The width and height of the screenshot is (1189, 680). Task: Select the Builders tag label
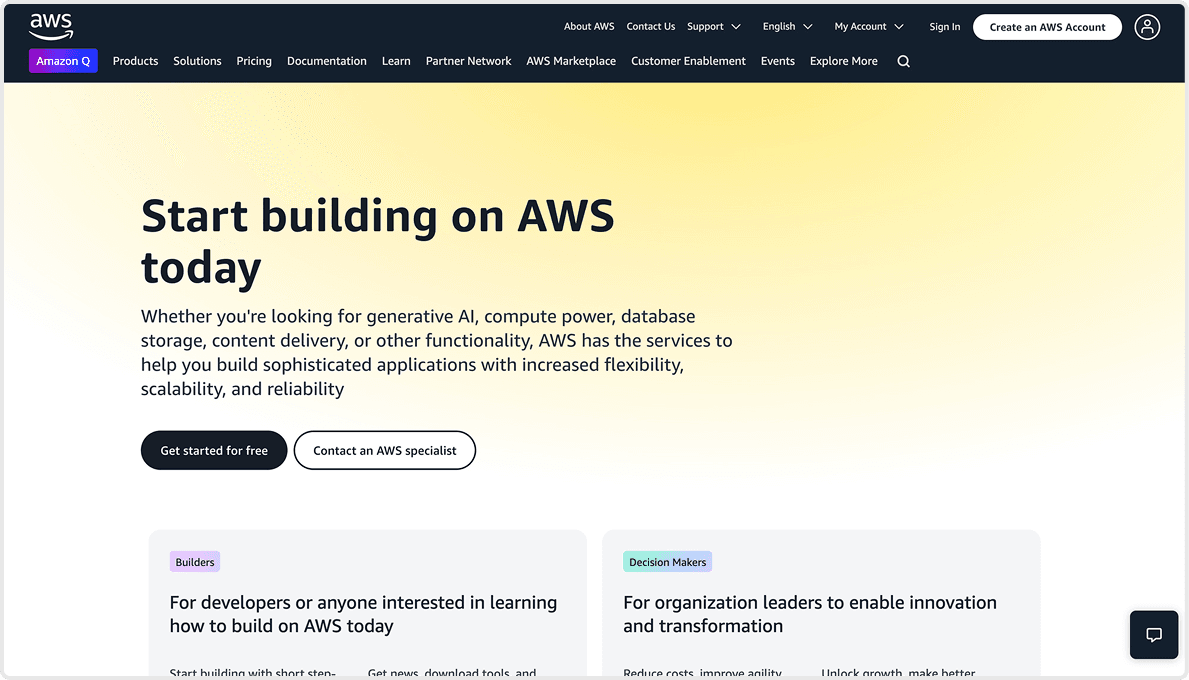click(x=195, y=562)
